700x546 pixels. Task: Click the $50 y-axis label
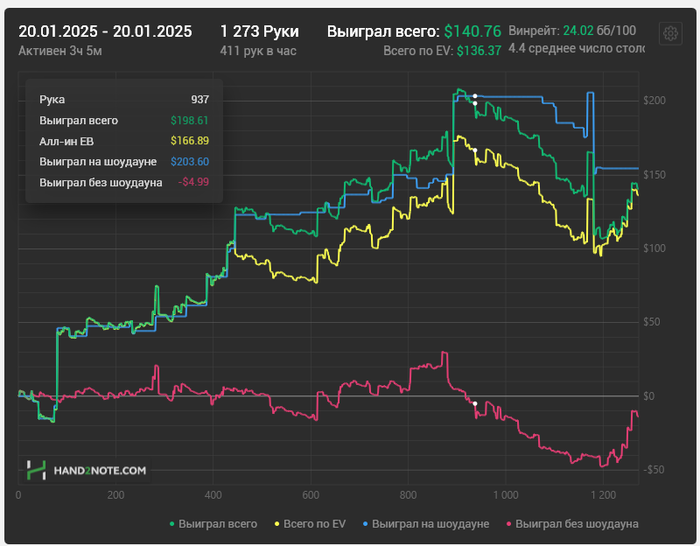[652, 322]
